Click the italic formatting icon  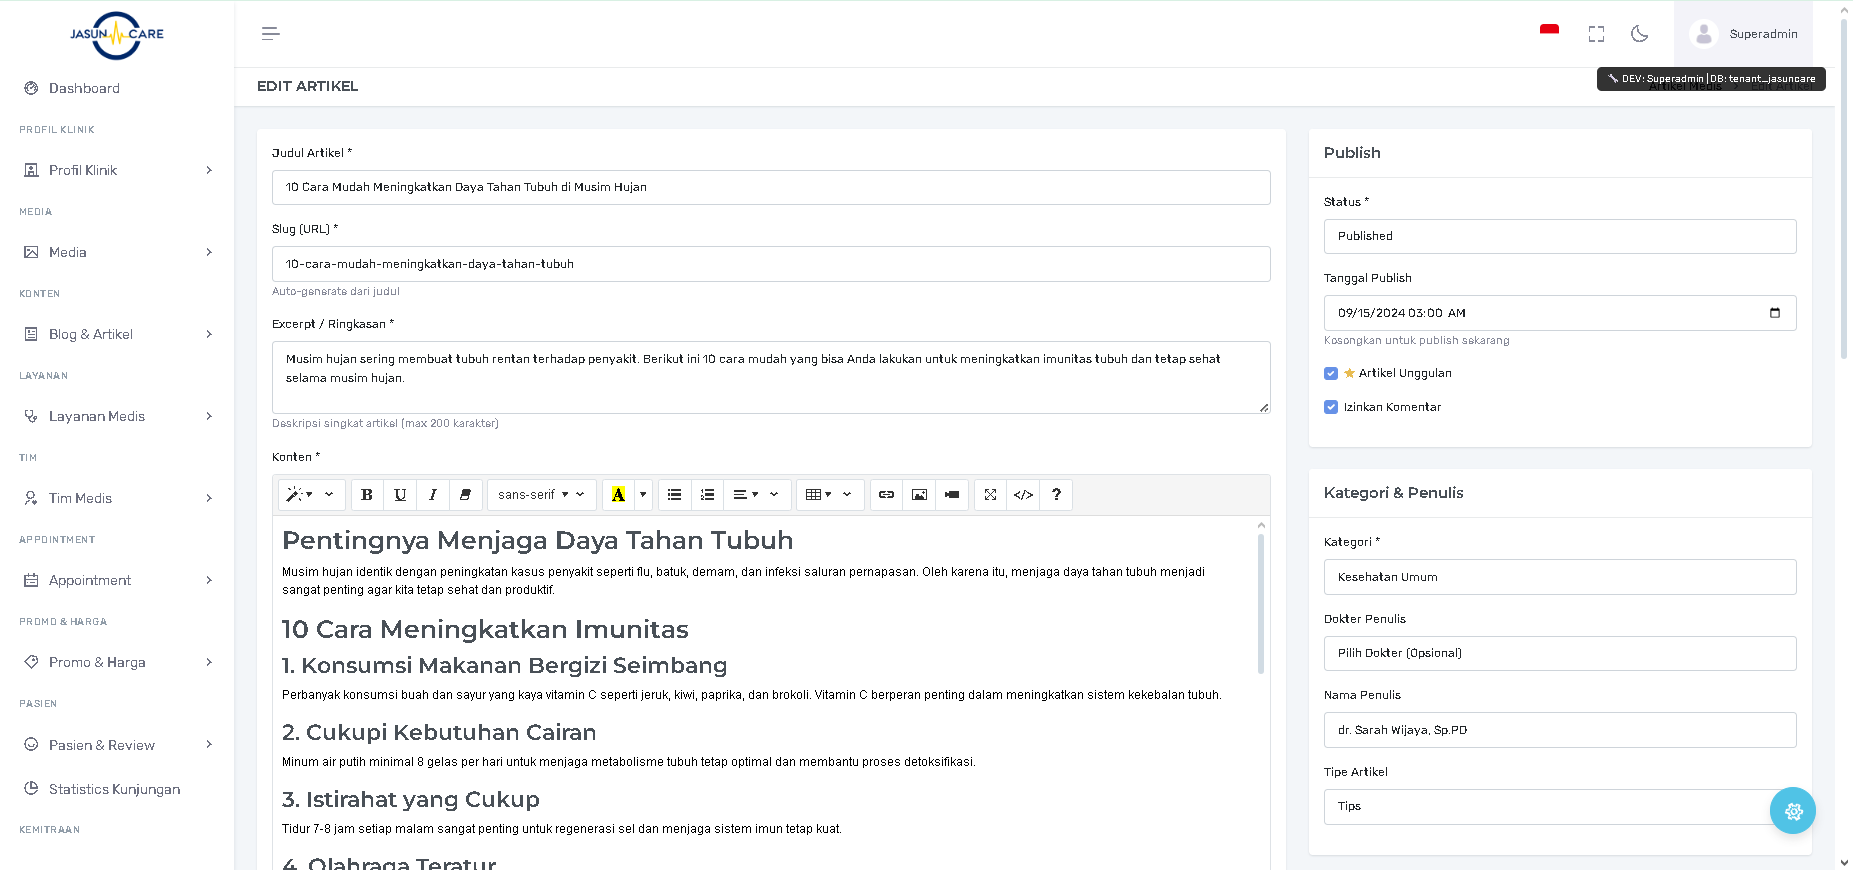point(433,495)
